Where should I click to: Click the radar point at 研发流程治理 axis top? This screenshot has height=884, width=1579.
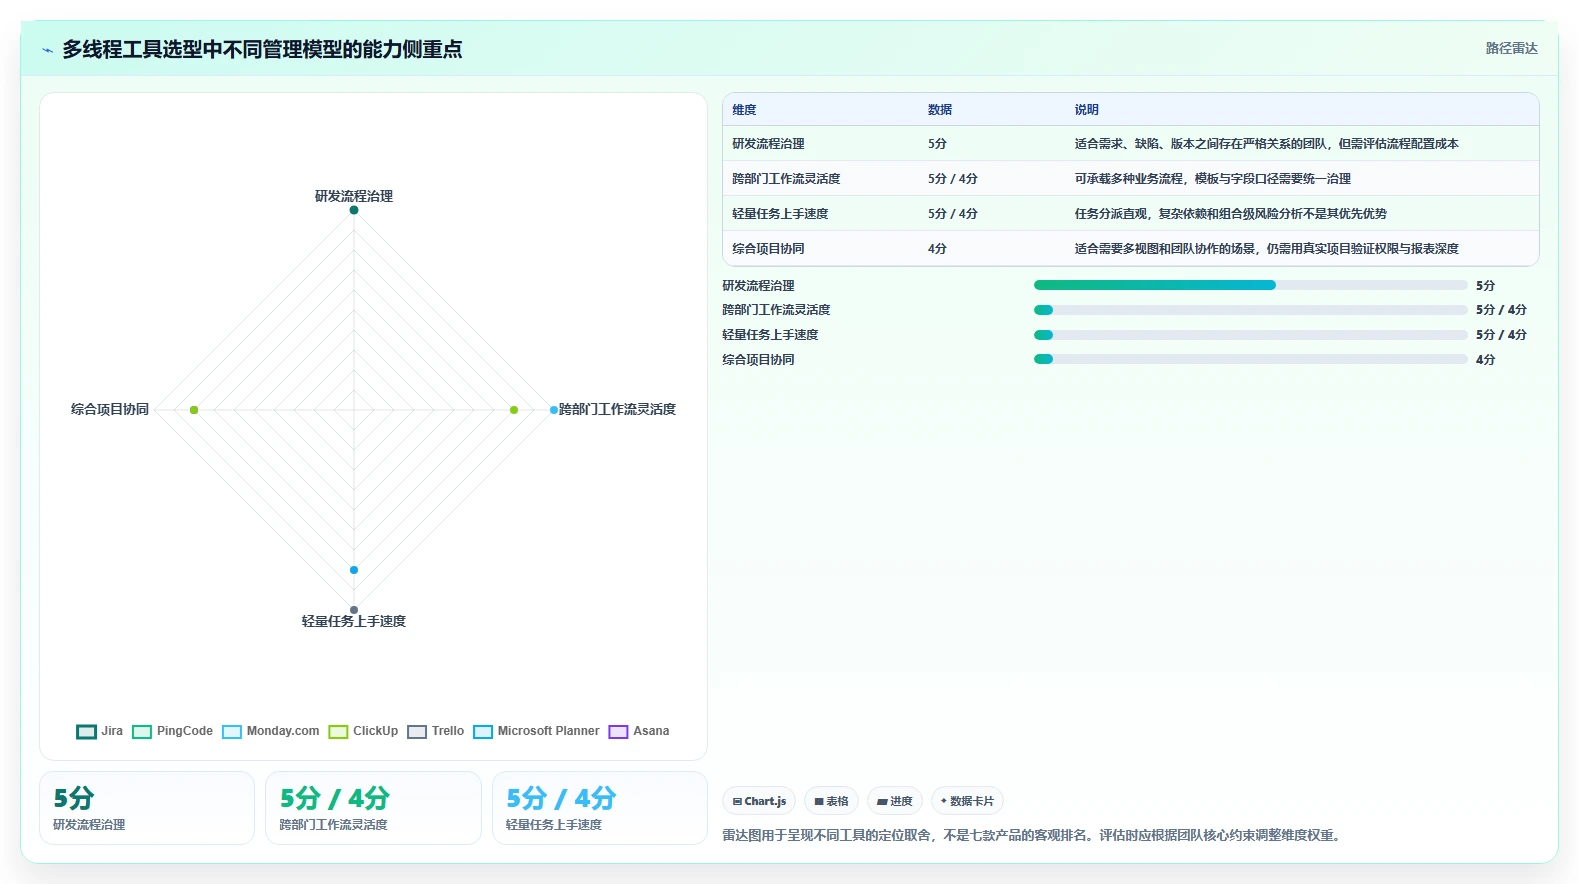point(354,210)
